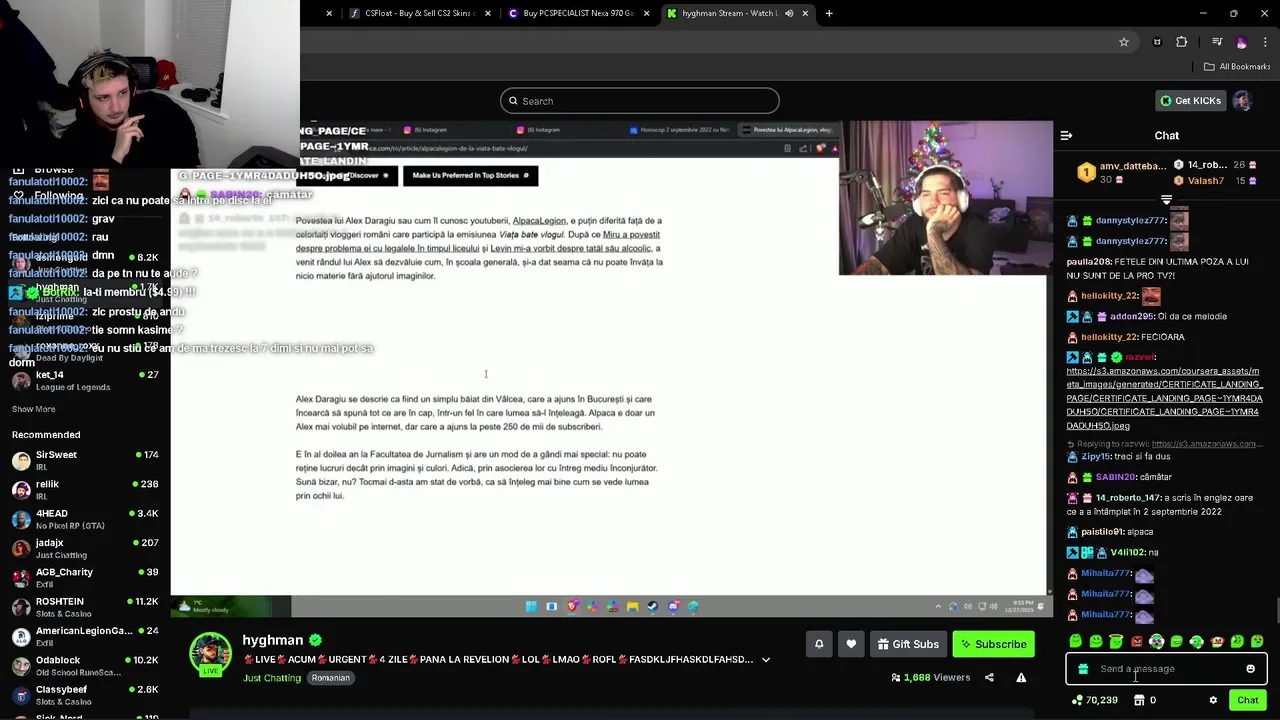Click the Gift Subs button
The height and width of the screenshot is (720, 1280).
[908, 644]
